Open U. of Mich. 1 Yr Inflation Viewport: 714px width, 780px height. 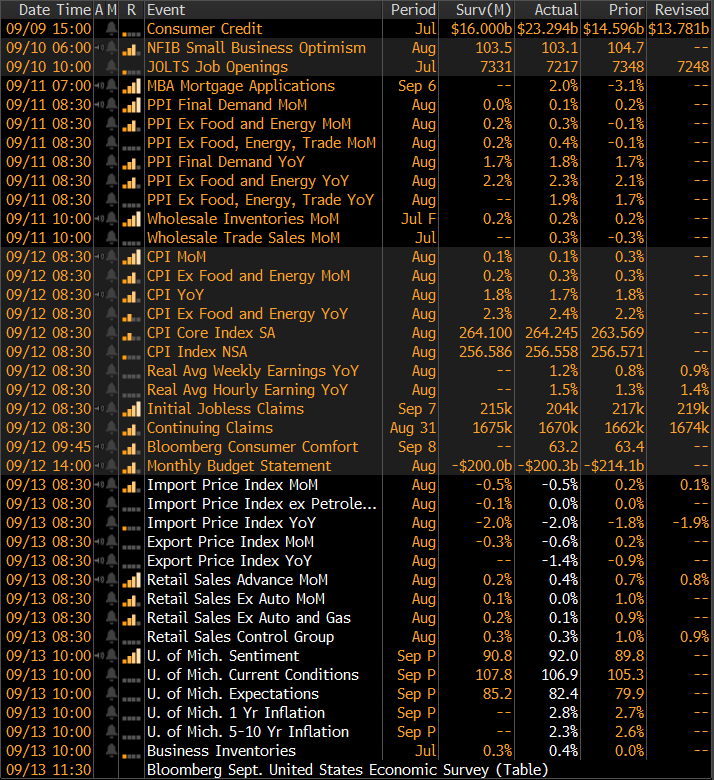(x=236, y=713)
